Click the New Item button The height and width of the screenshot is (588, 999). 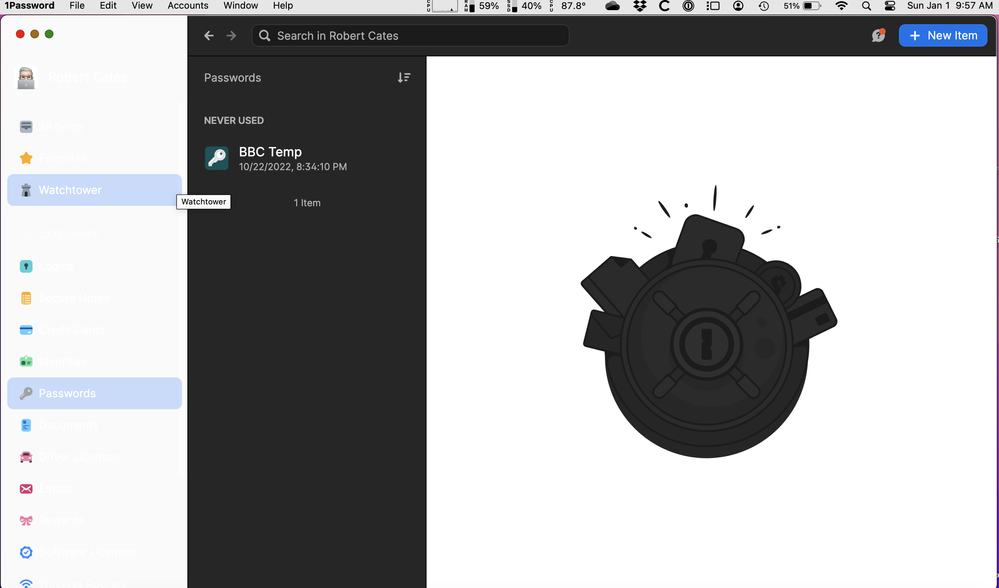(x=943, y=35)
